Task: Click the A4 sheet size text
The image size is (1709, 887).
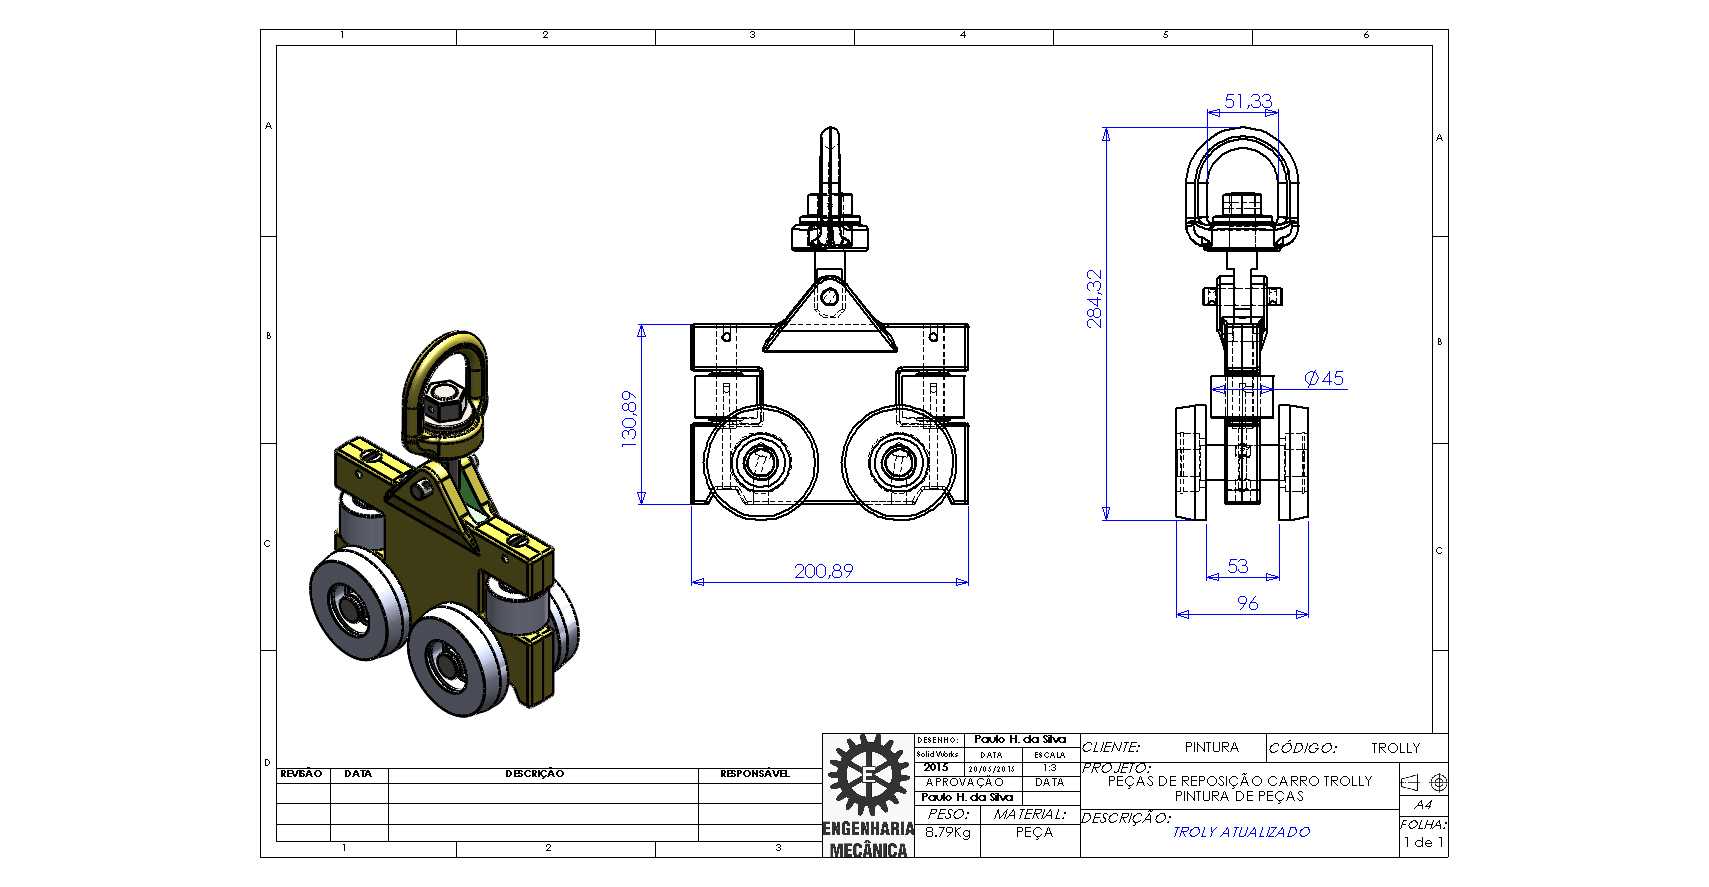Action: click(x=1424, y=805)
